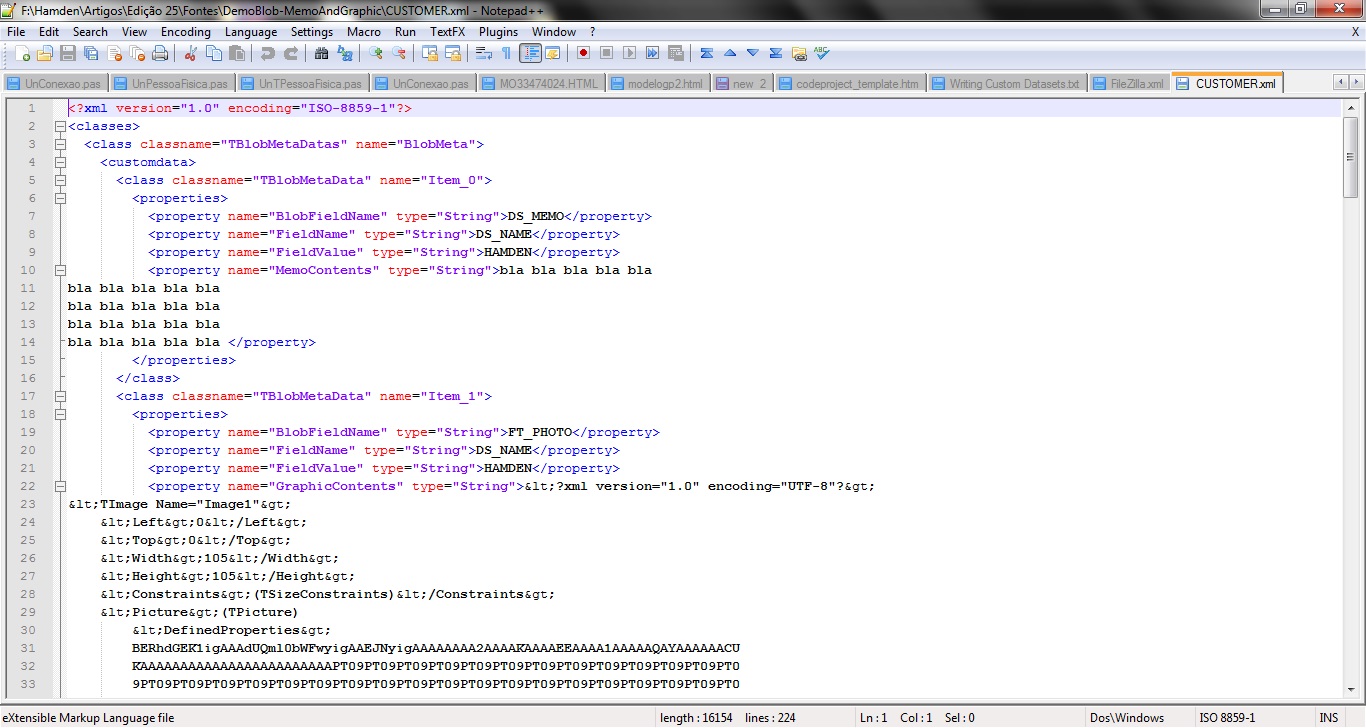Run macro multiple times icon
The width and height of the screenshot is (1366, 728).
click(652, 53)
